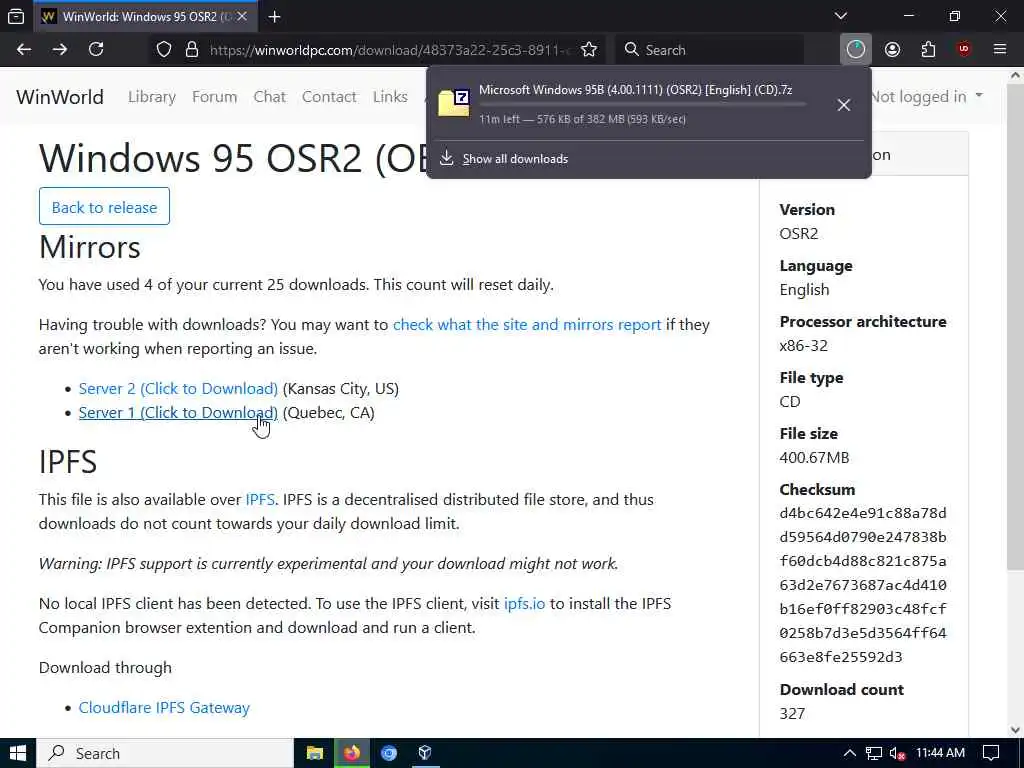
Task: Open the Links nav item
Action: pyautogui.click(x=391, y=97)
